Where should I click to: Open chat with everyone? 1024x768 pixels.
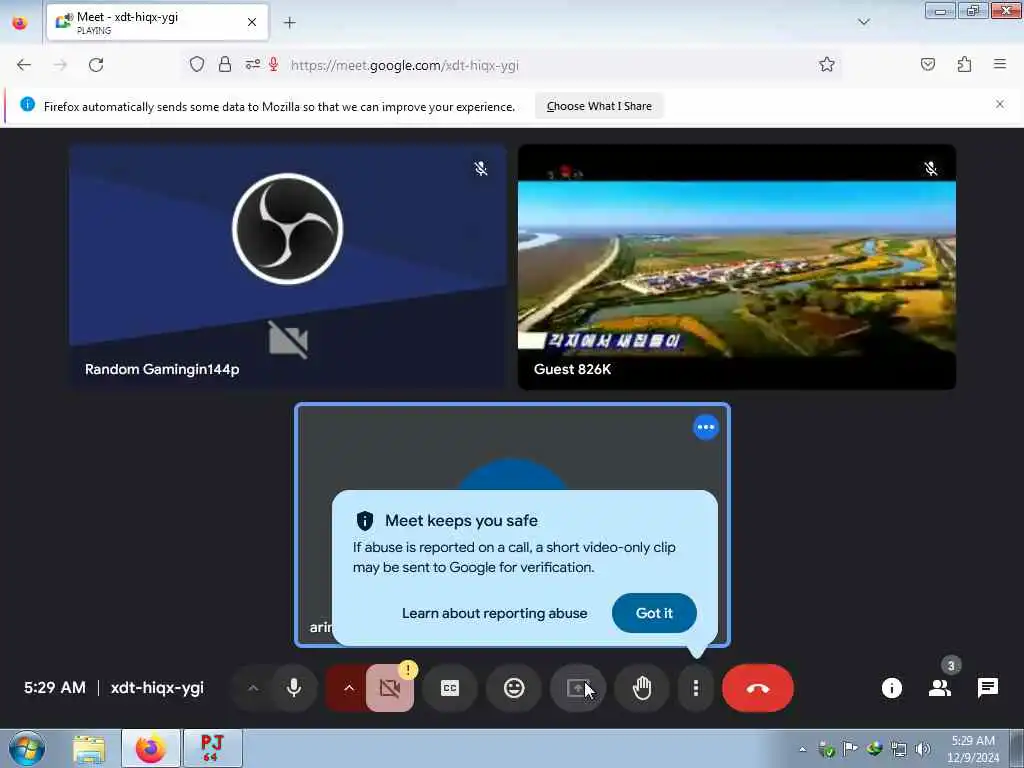[987, 688]
